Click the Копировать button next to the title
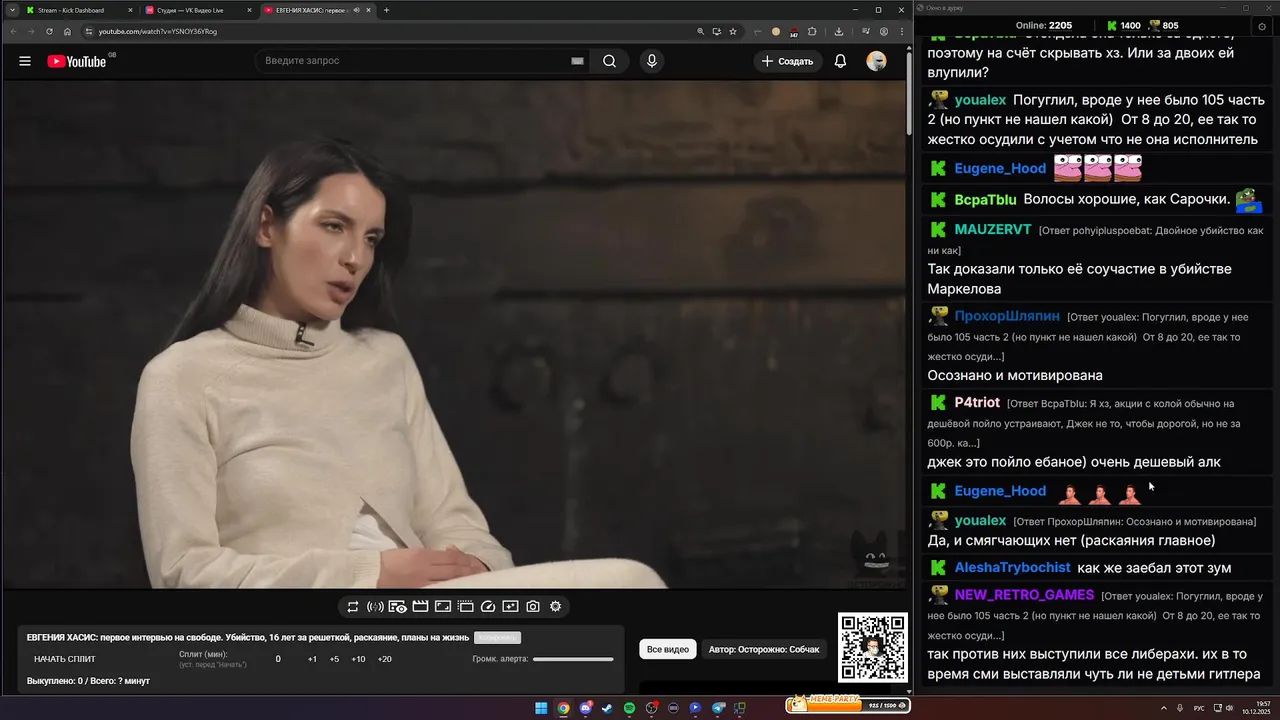The width and height of the screenshot is (1280, 720). pos(497,638)
